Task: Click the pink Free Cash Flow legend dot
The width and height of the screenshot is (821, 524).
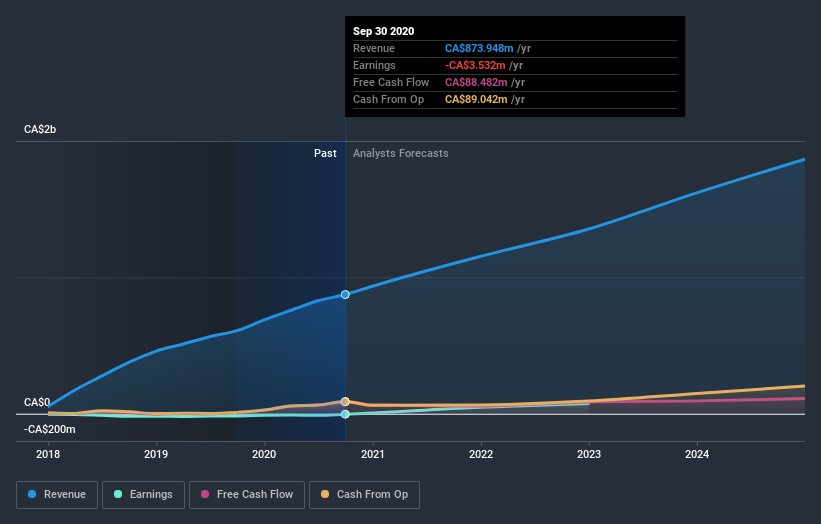Action: 205,494
